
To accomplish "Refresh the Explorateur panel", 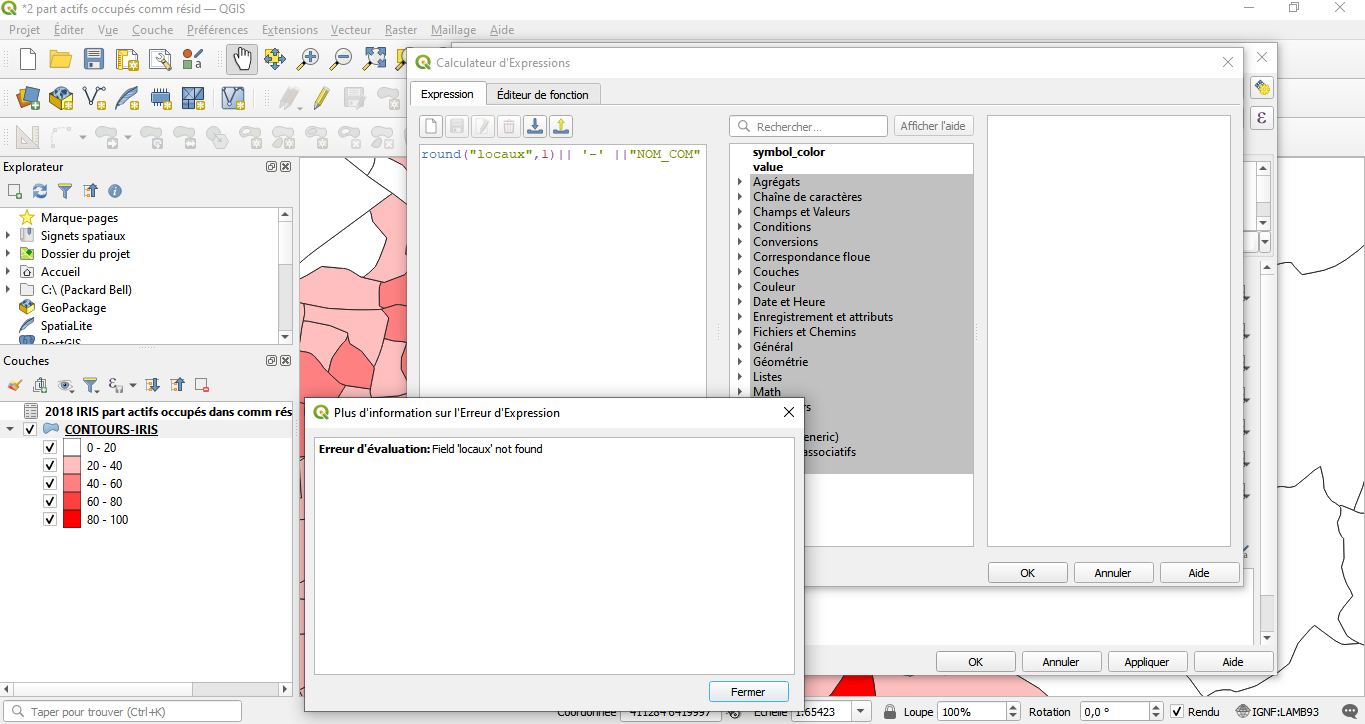I will (40, 191).
